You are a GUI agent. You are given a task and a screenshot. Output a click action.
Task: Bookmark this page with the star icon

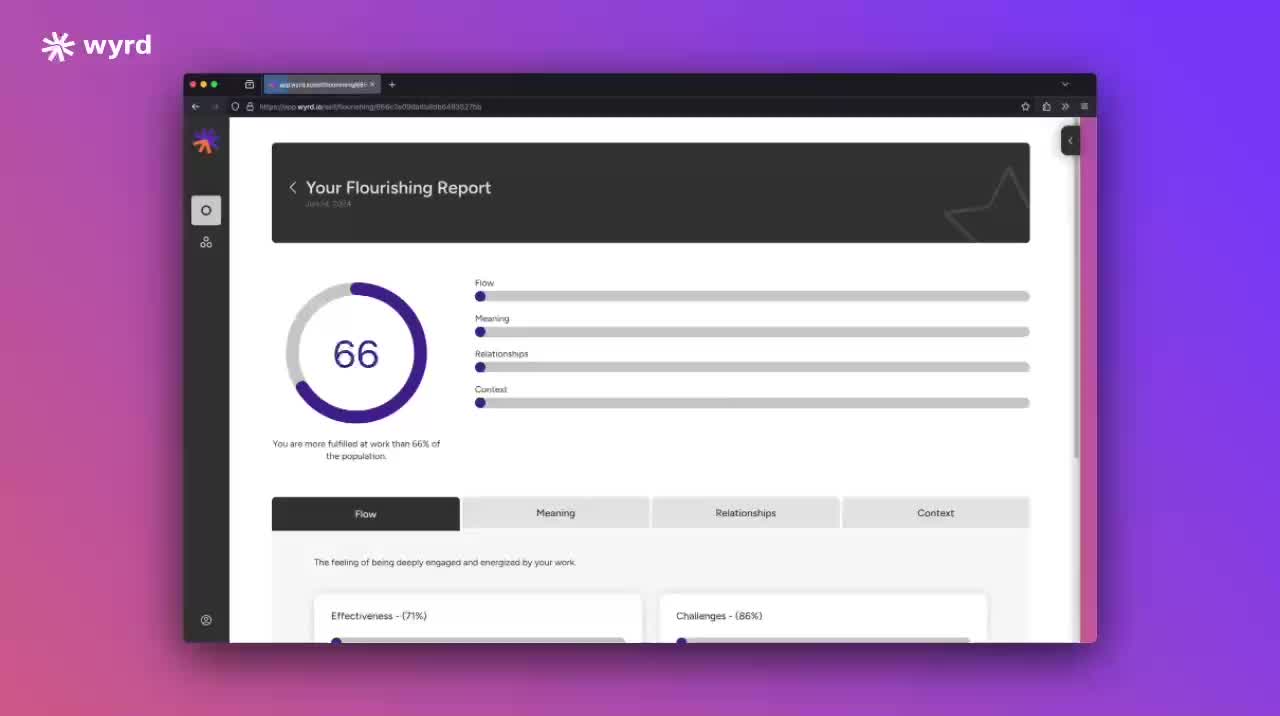pos(1025,106)
